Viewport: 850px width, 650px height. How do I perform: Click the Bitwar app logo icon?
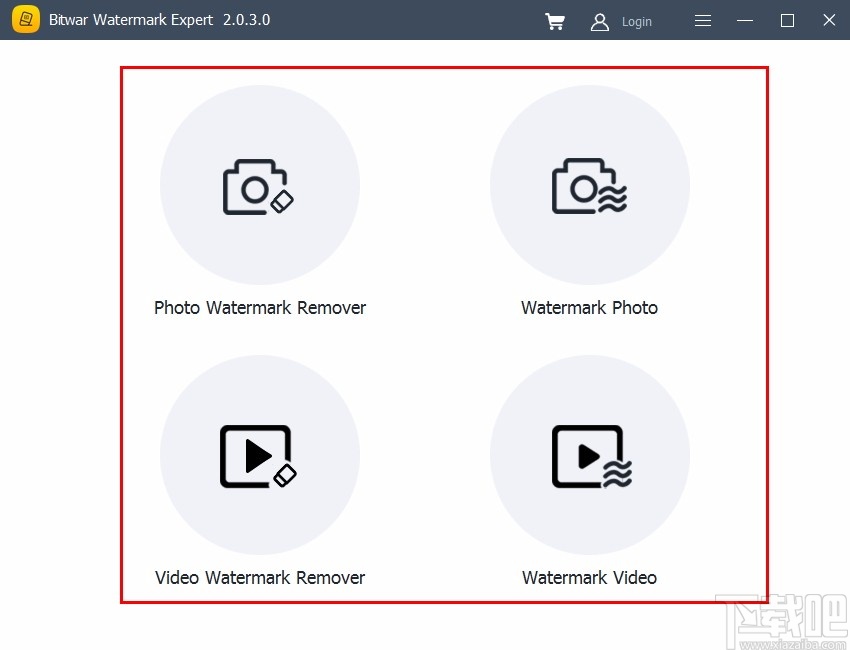click(25, 19)
